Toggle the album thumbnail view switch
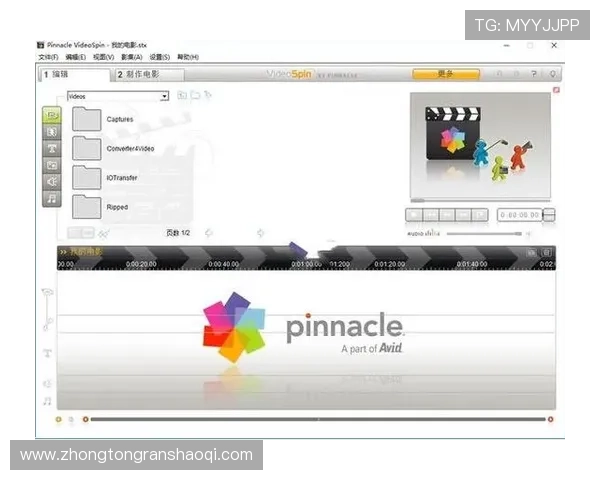Viewport: 600px width, 480px height. click(87, 233)
